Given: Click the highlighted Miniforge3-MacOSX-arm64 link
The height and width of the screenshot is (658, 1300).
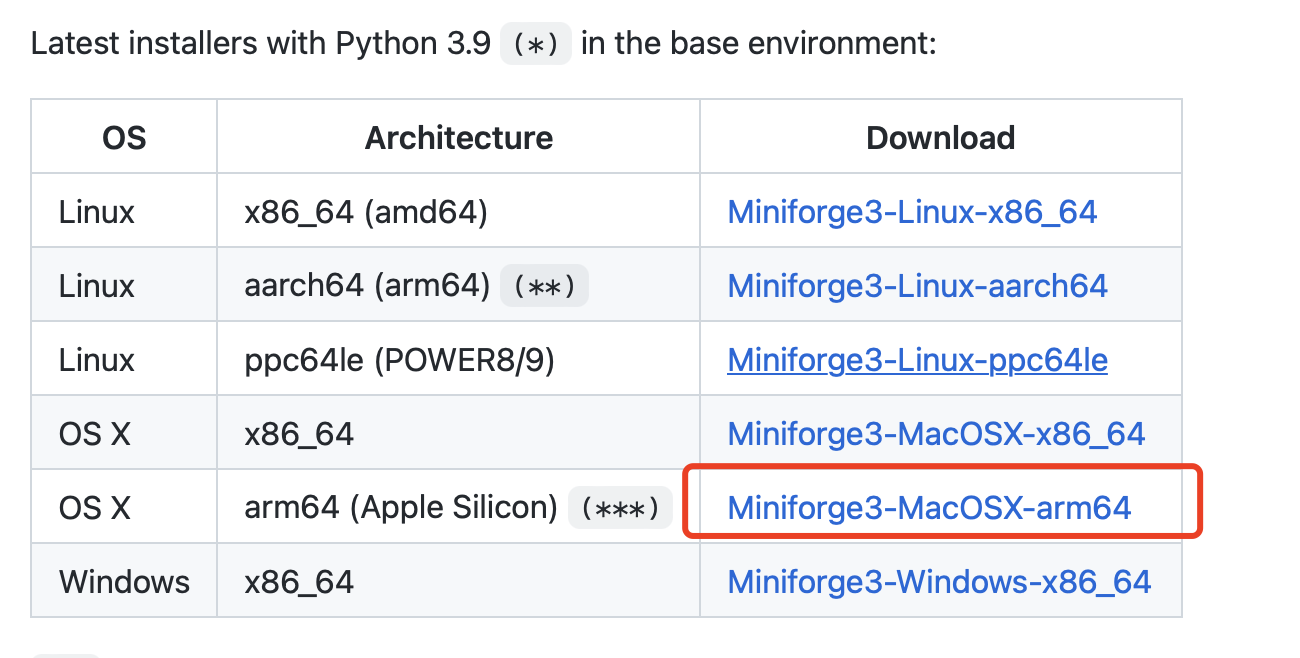Looking at the screenshot, I should click(x=928, y=507).
